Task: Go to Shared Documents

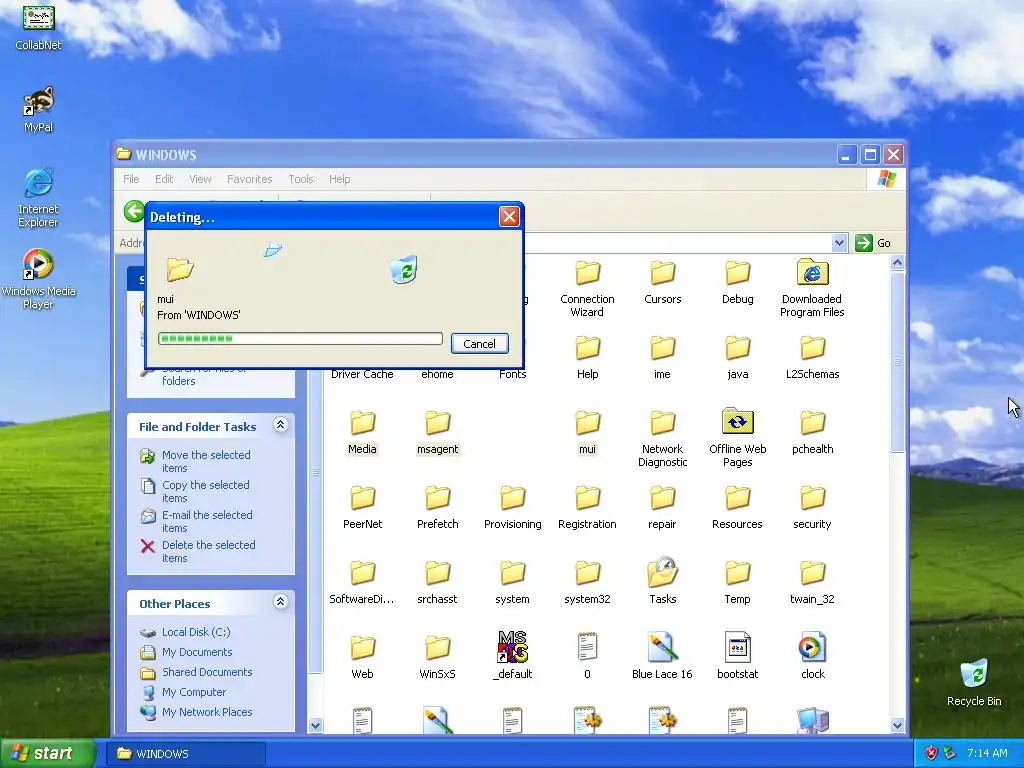Action: pyautogui.click(x=206, y=672)
